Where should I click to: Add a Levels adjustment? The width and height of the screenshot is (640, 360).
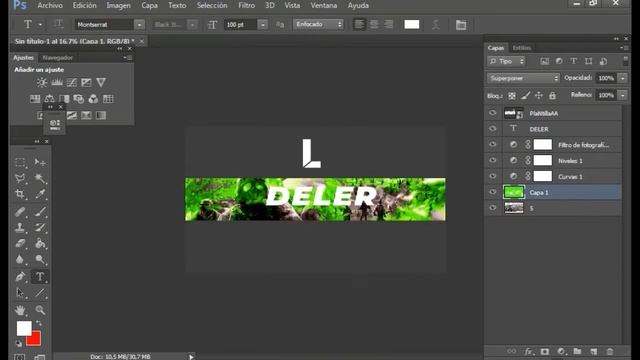pyautogui.click(x=57, y=82)
